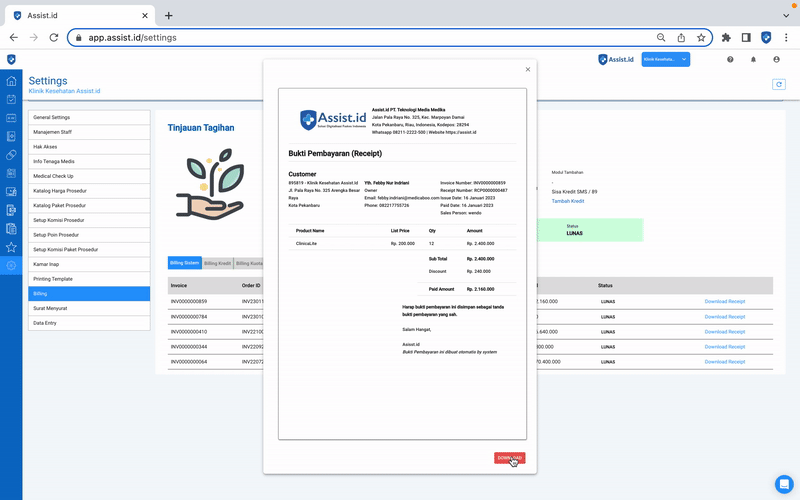
Task: Click the monitor icon in left sidebar
Action: point(11,191)
